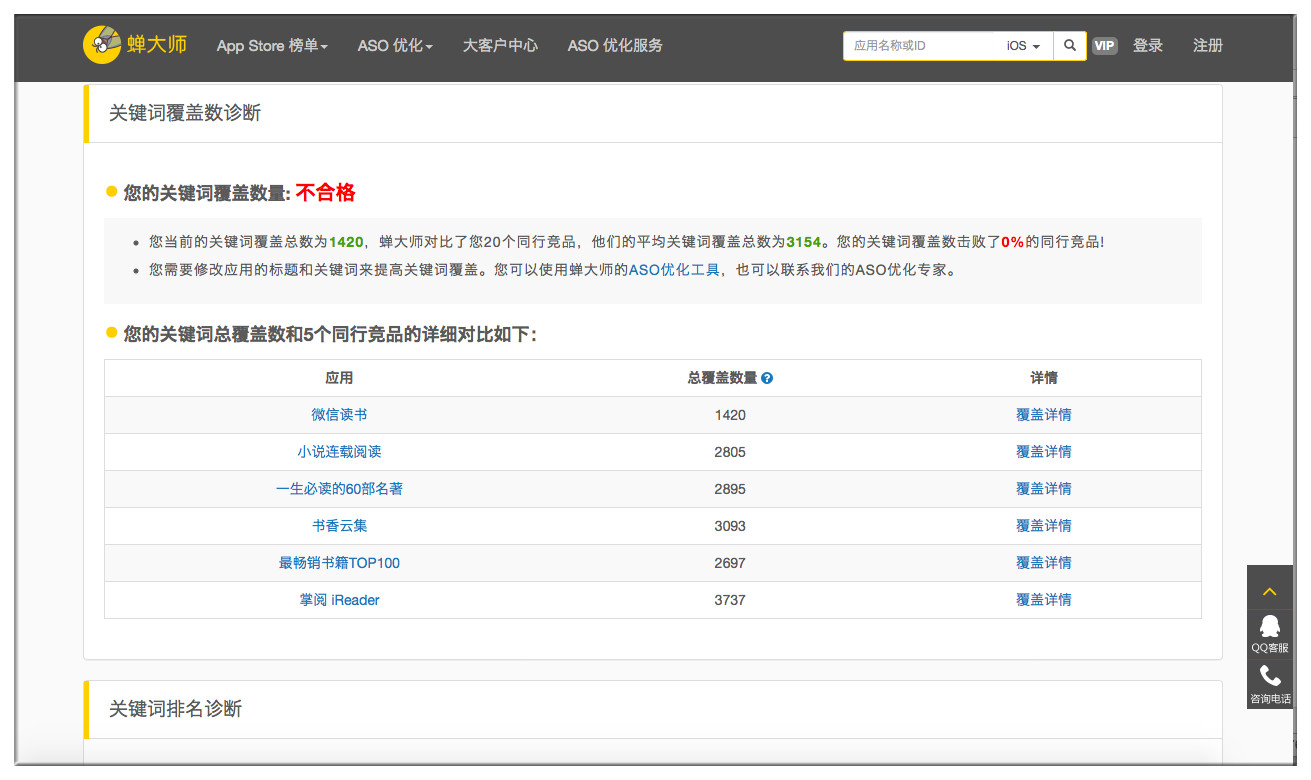Open the ASO优化工具 link

[674, 270]
